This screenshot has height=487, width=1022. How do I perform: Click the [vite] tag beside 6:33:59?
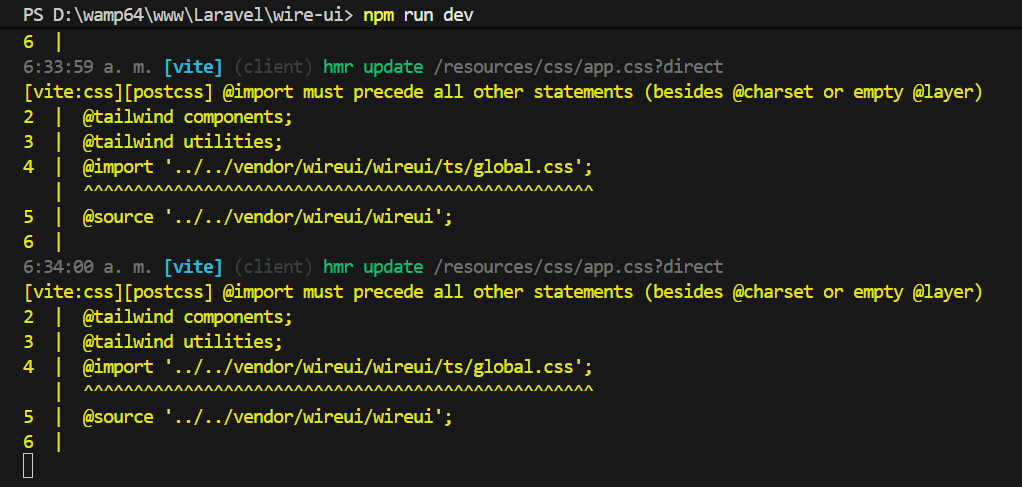194,67
